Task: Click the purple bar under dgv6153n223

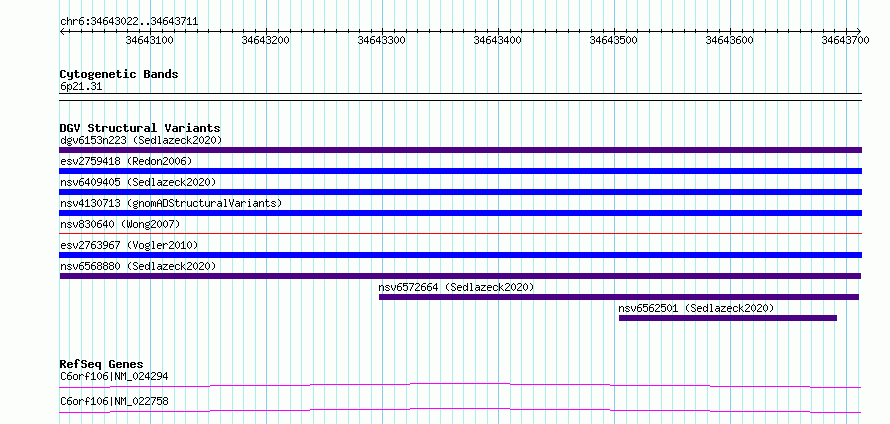Action: tap(460, 150)
